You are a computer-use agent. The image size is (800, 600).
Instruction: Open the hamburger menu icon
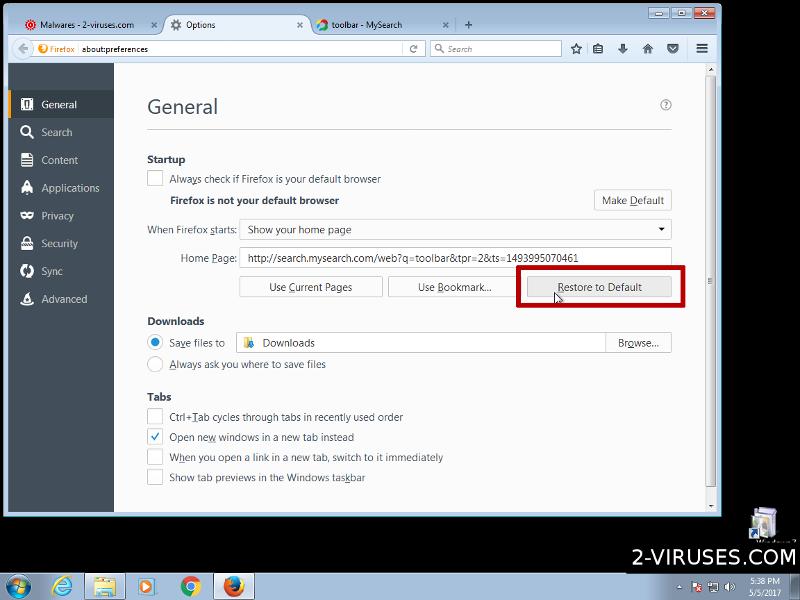[702, 48]
